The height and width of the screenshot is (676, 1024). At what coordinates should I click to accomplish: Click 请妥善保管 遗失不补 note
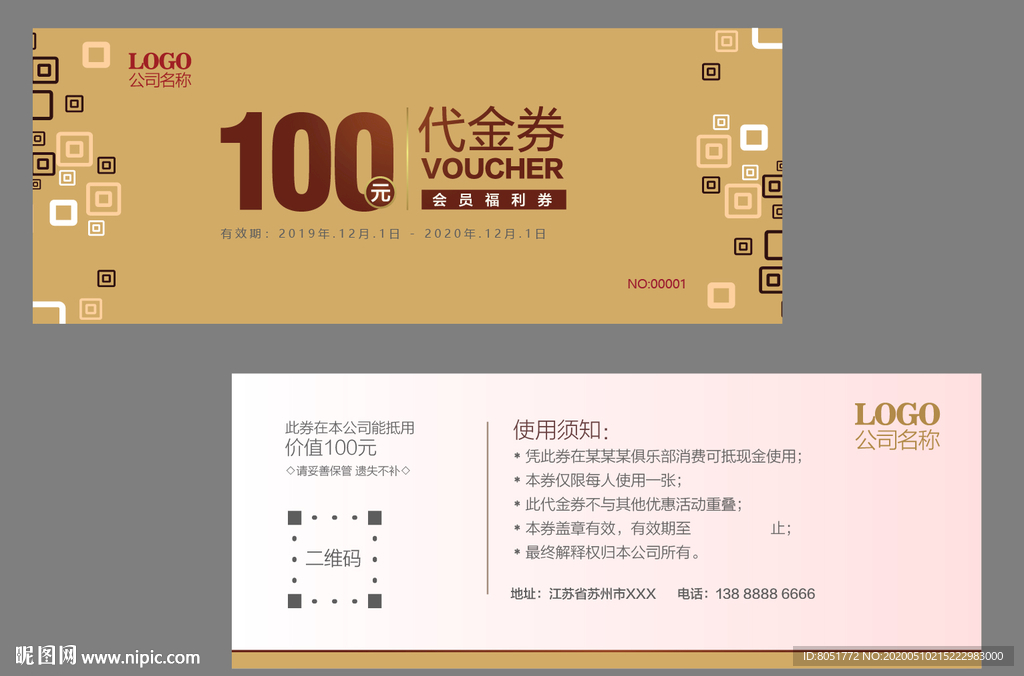click(x=348, y=471)
